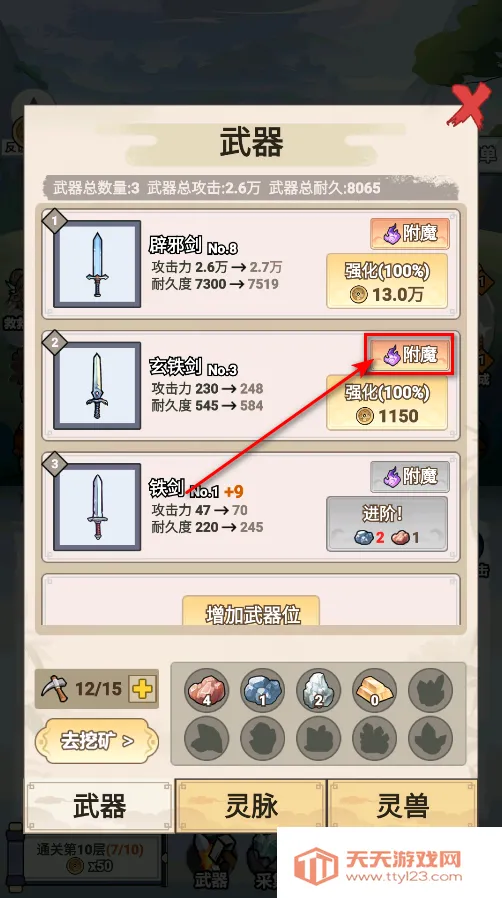
Task: Strengthen 辟邪剑 for 13.0万 coins
Action: pyautogui.click(x=387, y=281)
